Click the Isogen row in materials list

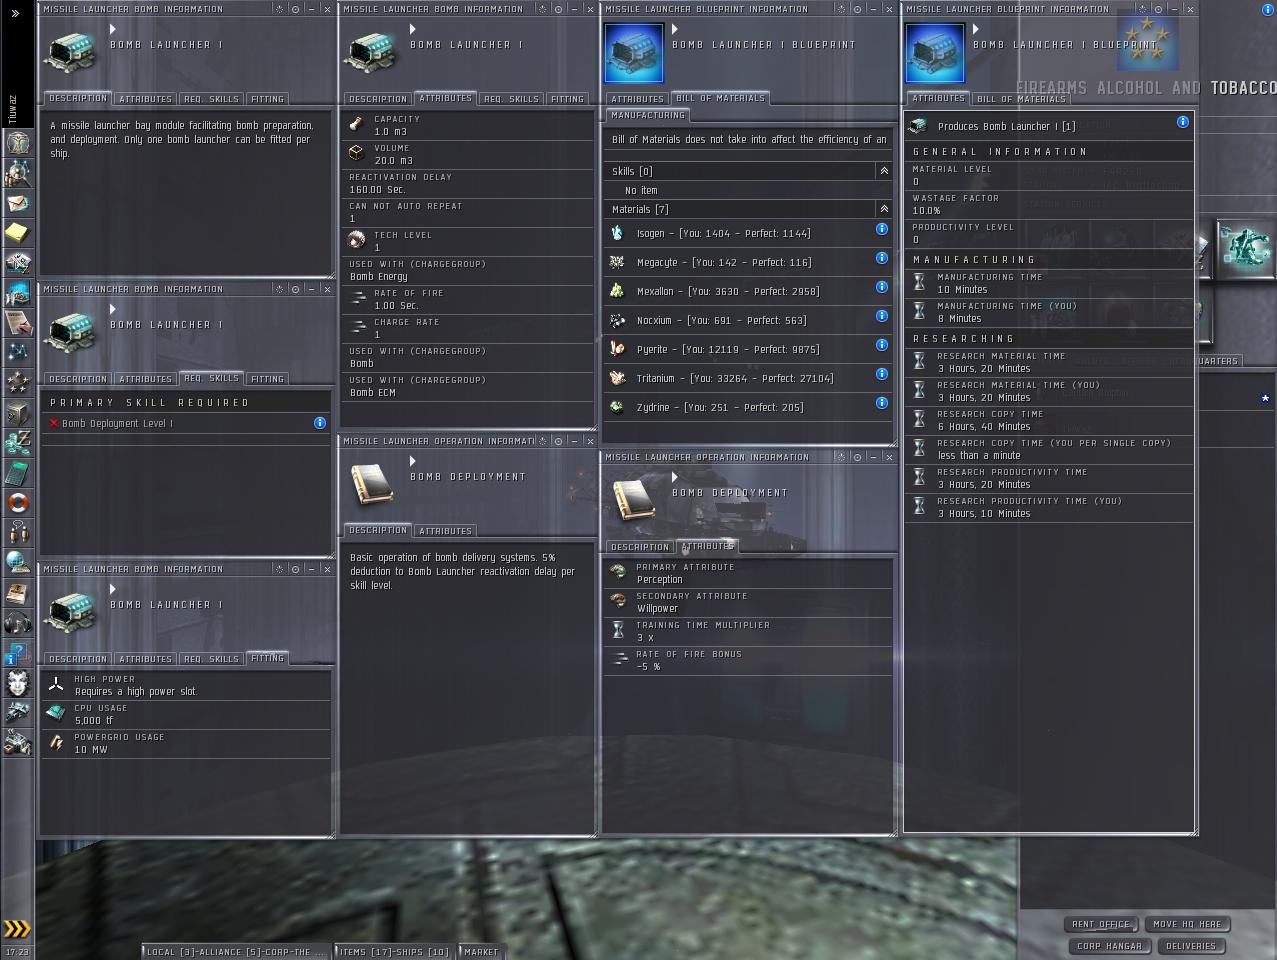coord(748,233)
